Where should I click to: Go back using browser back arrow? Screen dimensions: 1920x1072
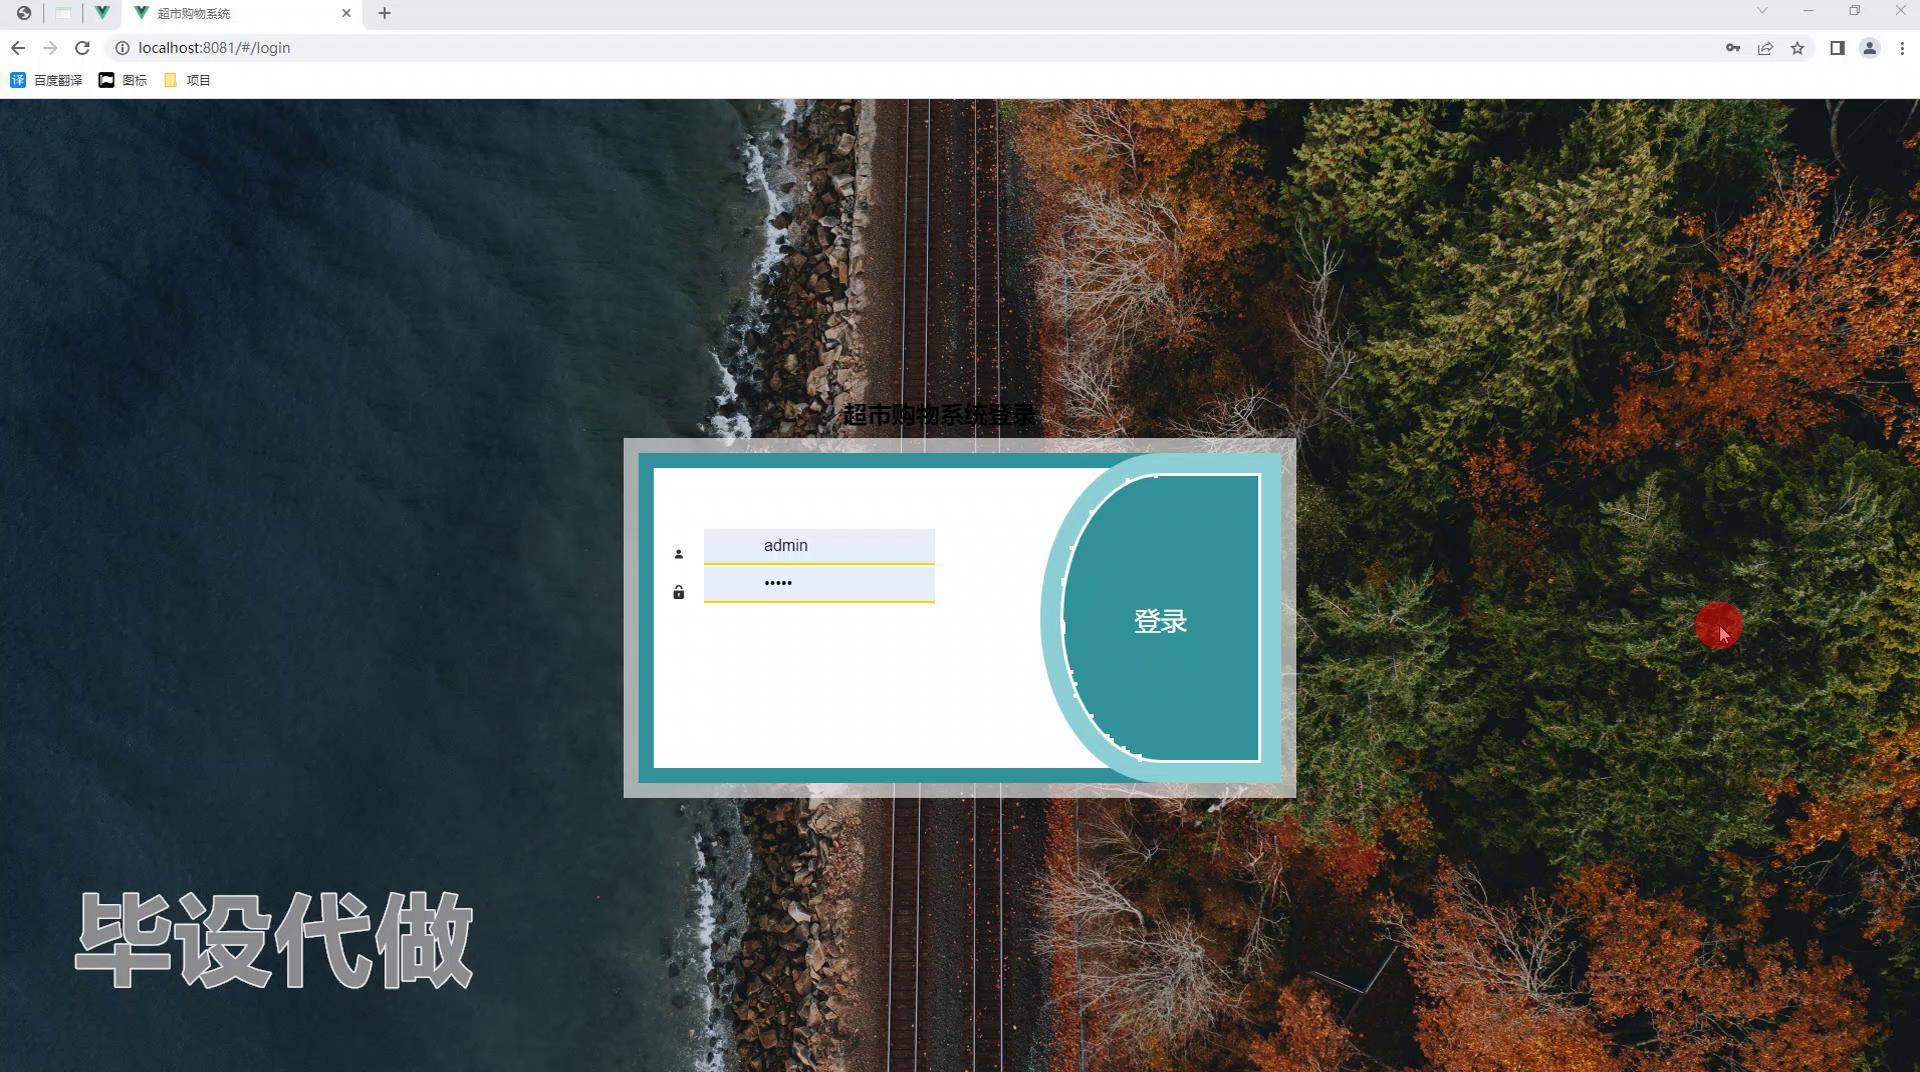tap(18, 48)
